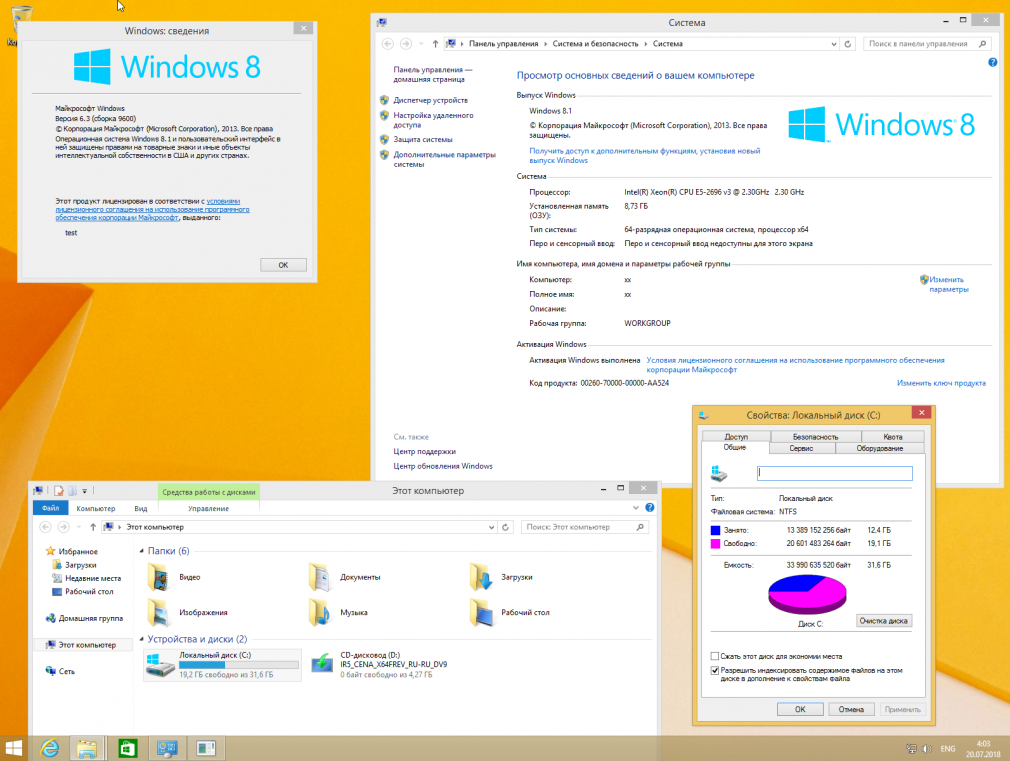This screenshot has width=1010, height=761.
Task: Click the Изменить ключ продукта link
Action: [x=941, y=383]
